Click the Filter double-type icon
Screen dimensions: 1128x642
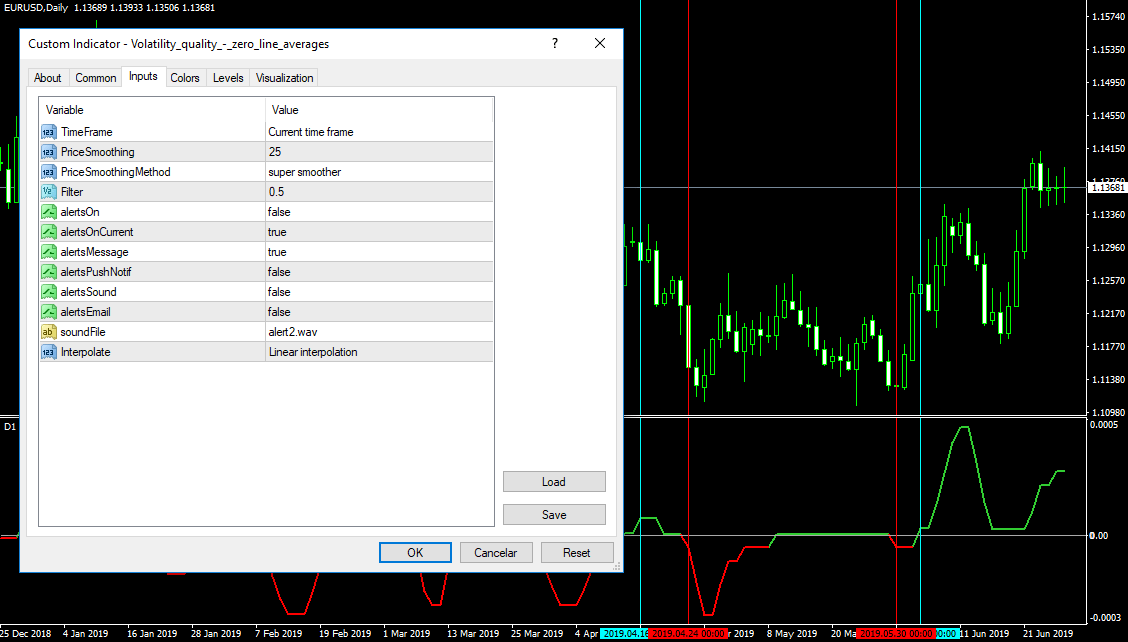point(48,191)
